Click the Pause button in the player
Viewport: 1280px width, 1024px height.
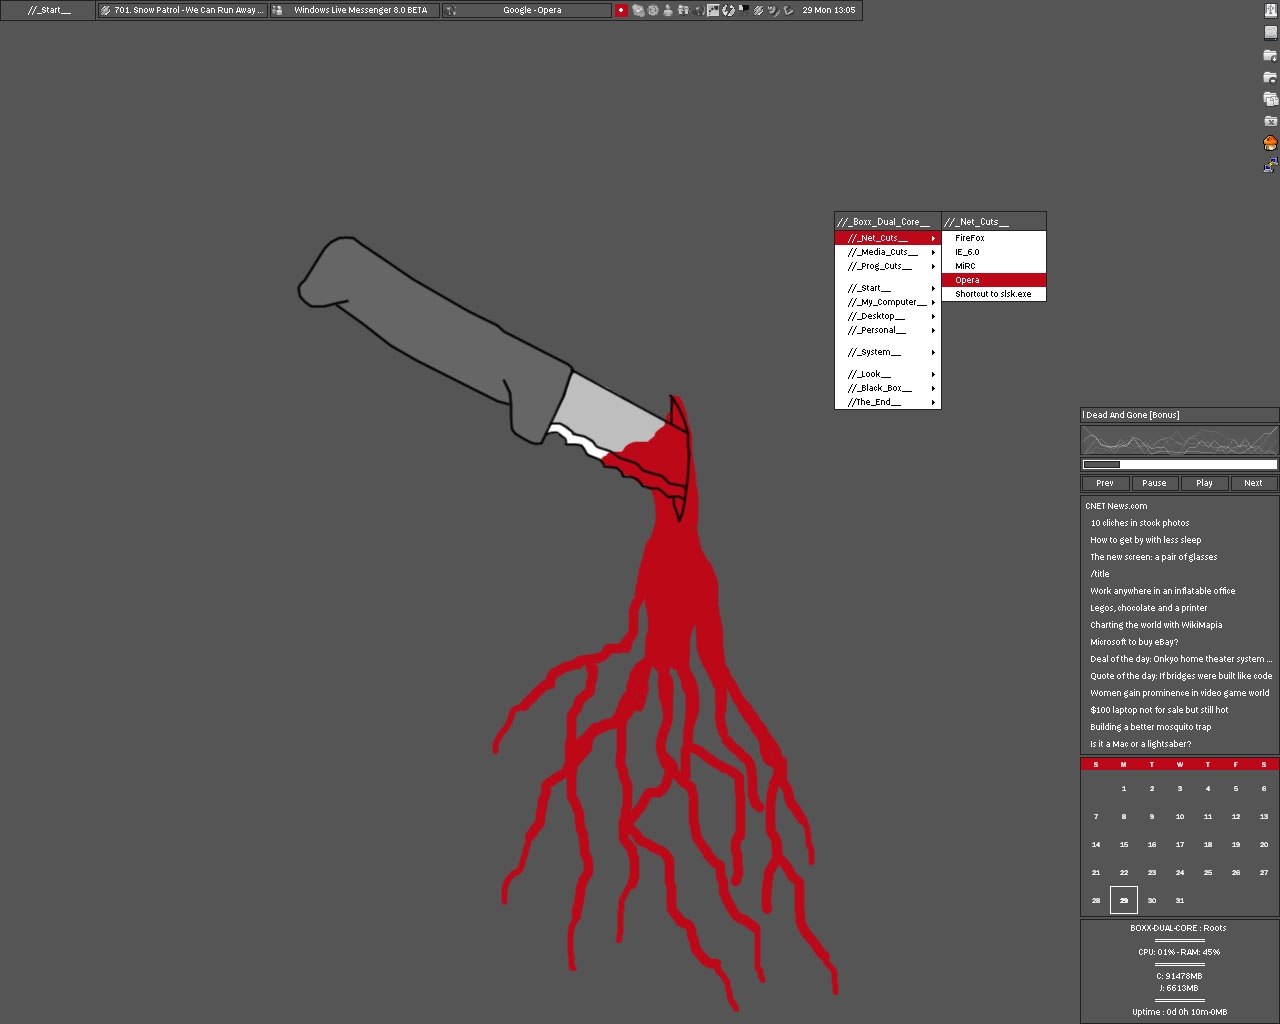[1154, 483]
